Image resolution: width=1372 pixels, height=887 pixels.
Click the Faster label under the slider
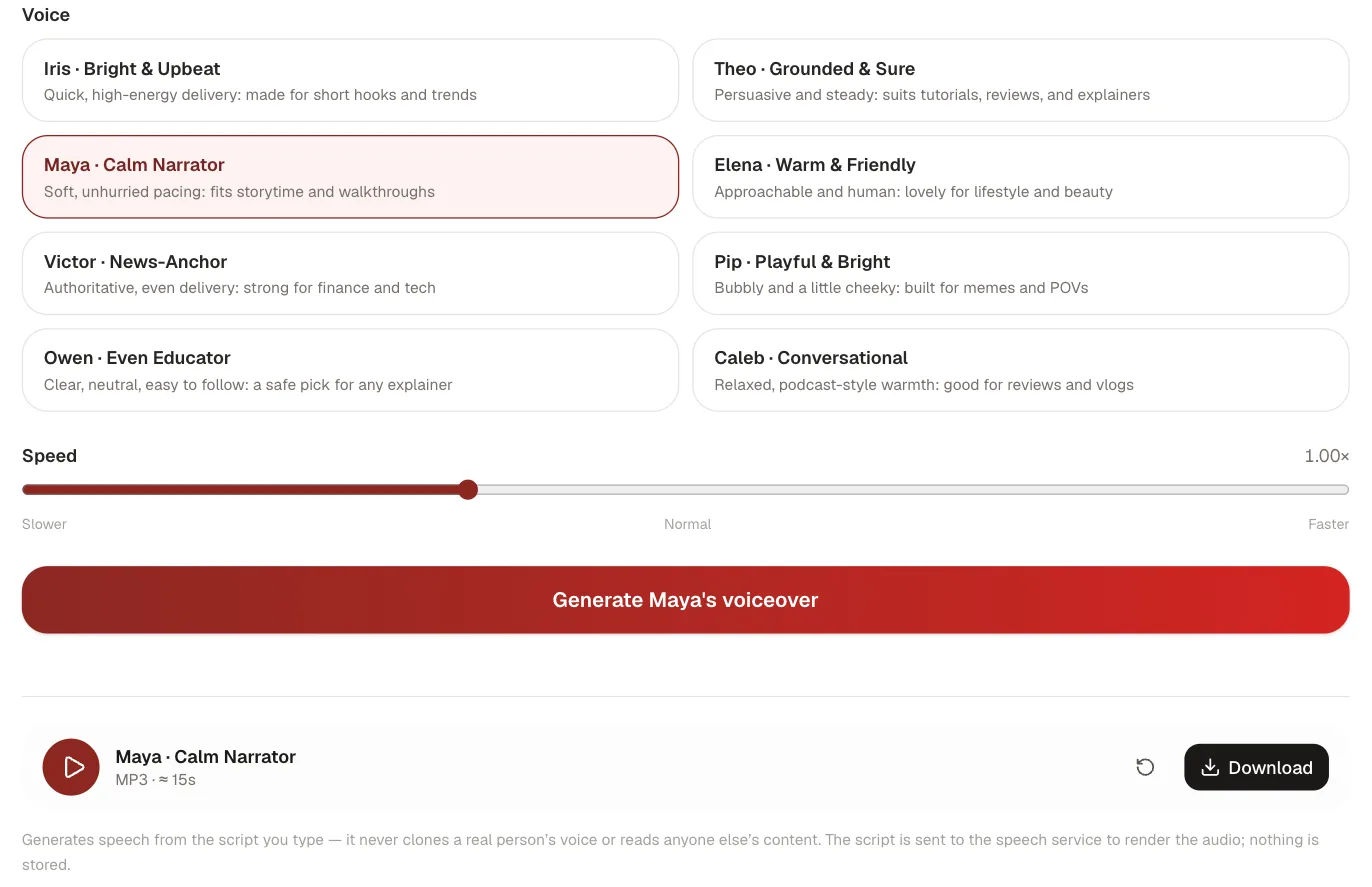tap(1329, 524)
